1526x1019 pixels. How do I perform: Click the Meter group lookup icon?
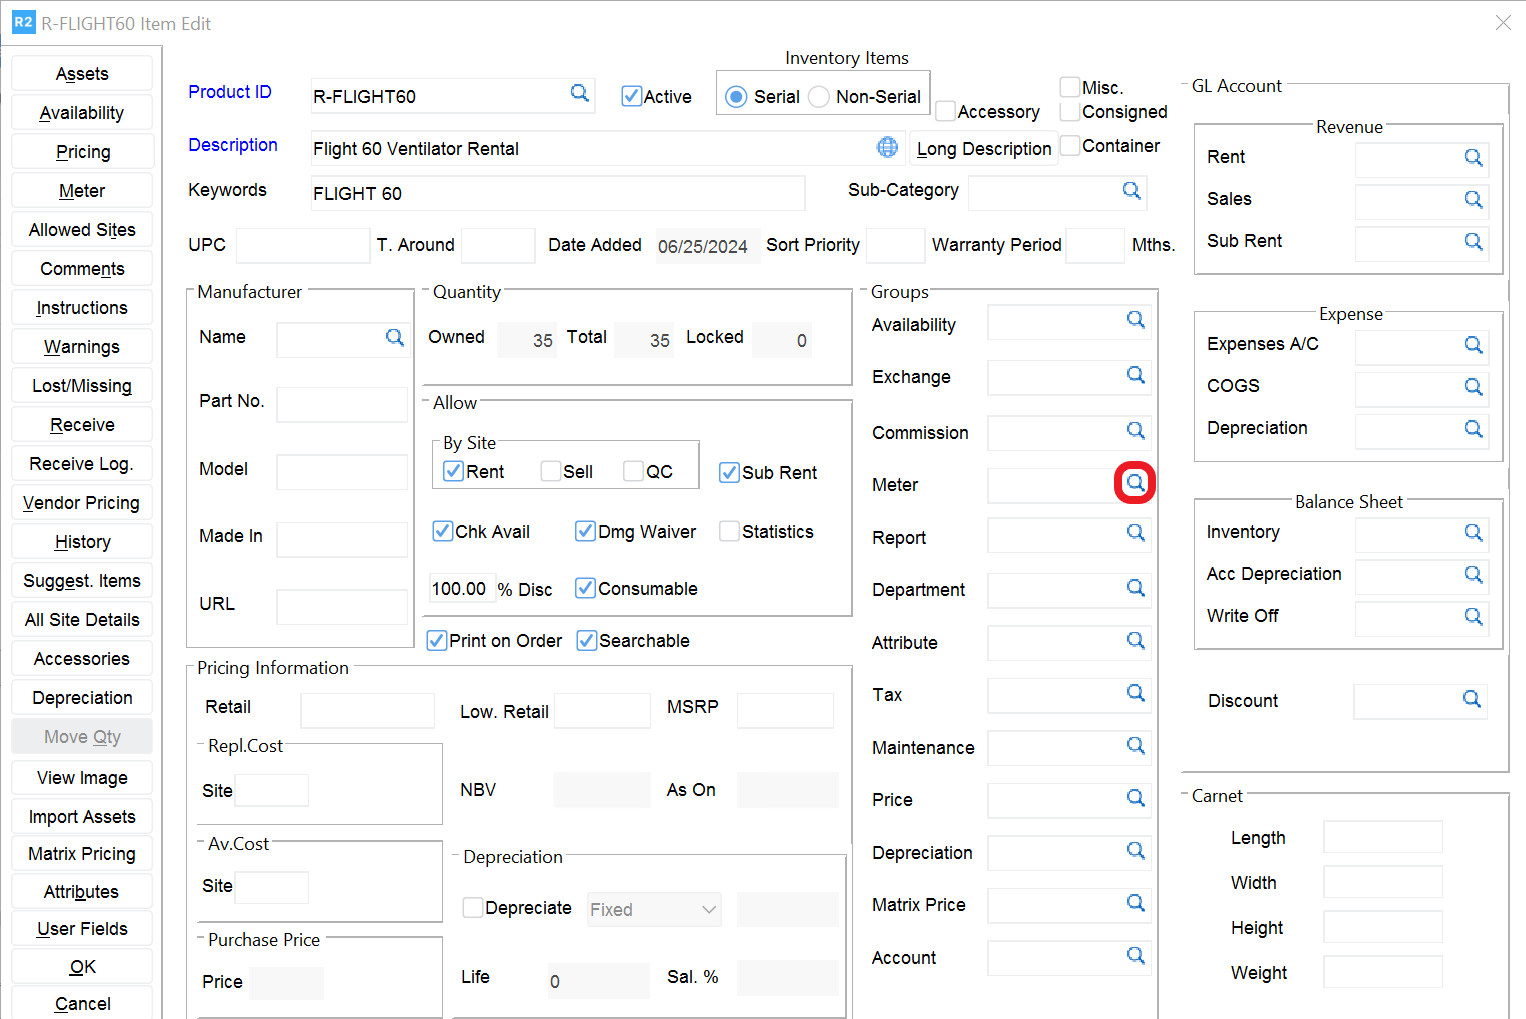(1135, 483)
